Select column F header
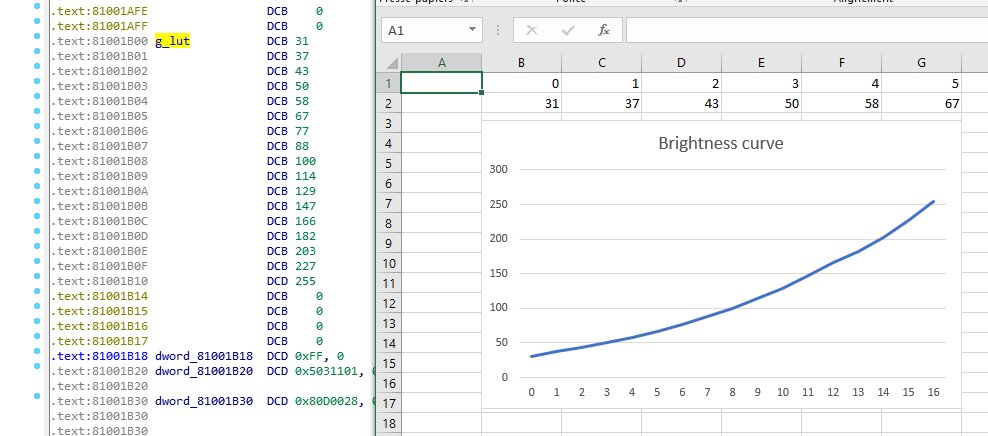The image size is (988, 436). [x=841, y=62]
